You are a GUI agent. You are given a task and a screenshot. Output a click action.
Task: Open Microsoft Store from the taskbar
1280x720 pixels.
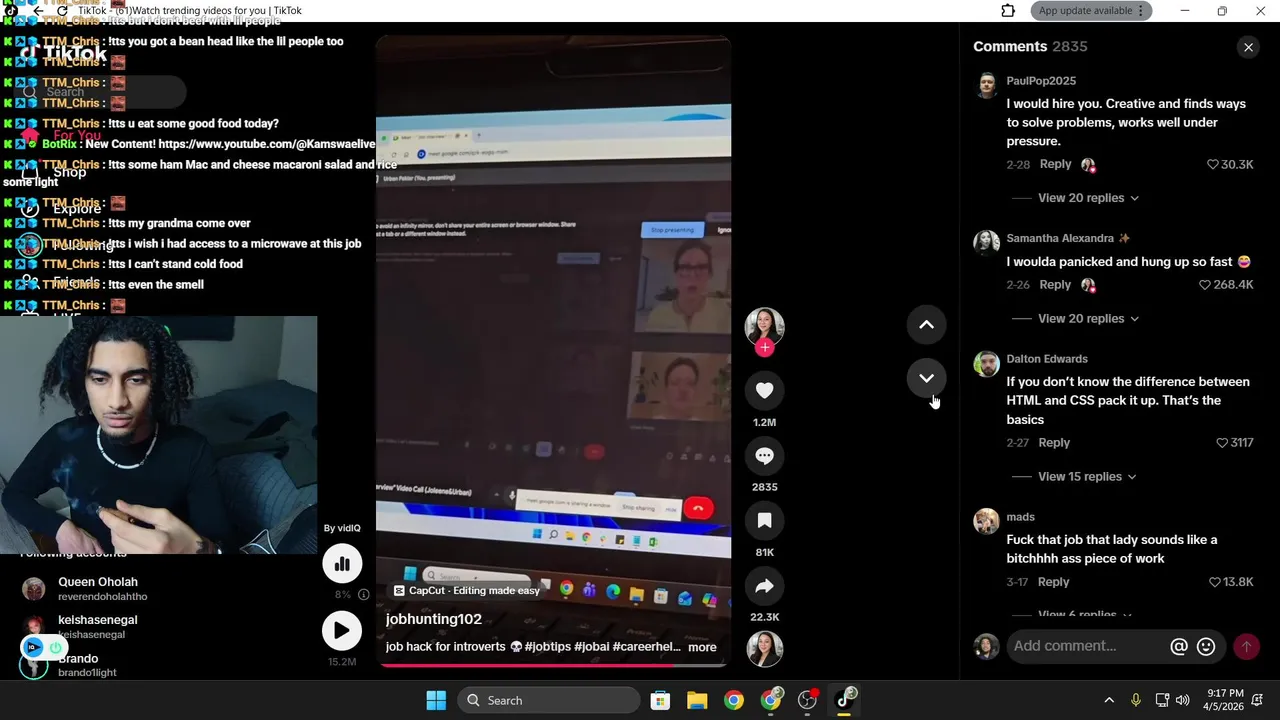(x=660, y=701)
